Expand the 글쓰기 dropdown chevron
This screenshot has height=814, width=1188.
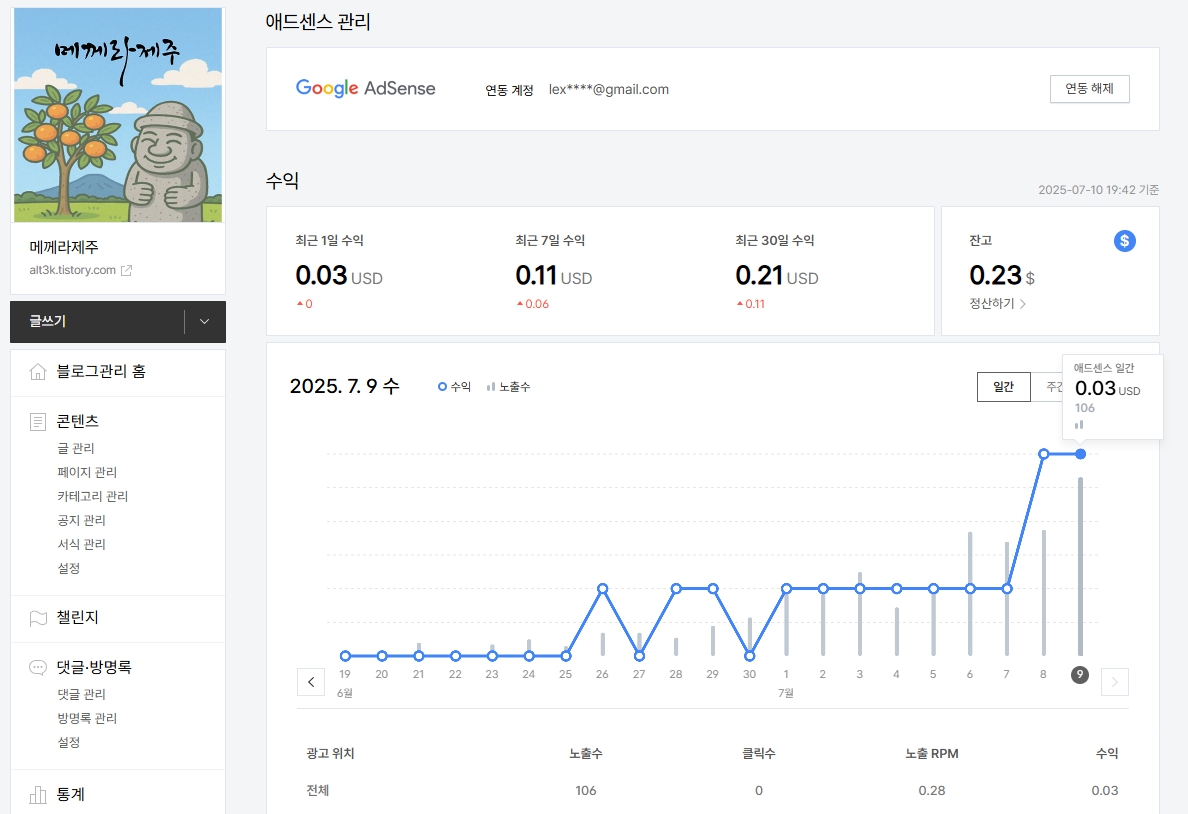(205, 321)
